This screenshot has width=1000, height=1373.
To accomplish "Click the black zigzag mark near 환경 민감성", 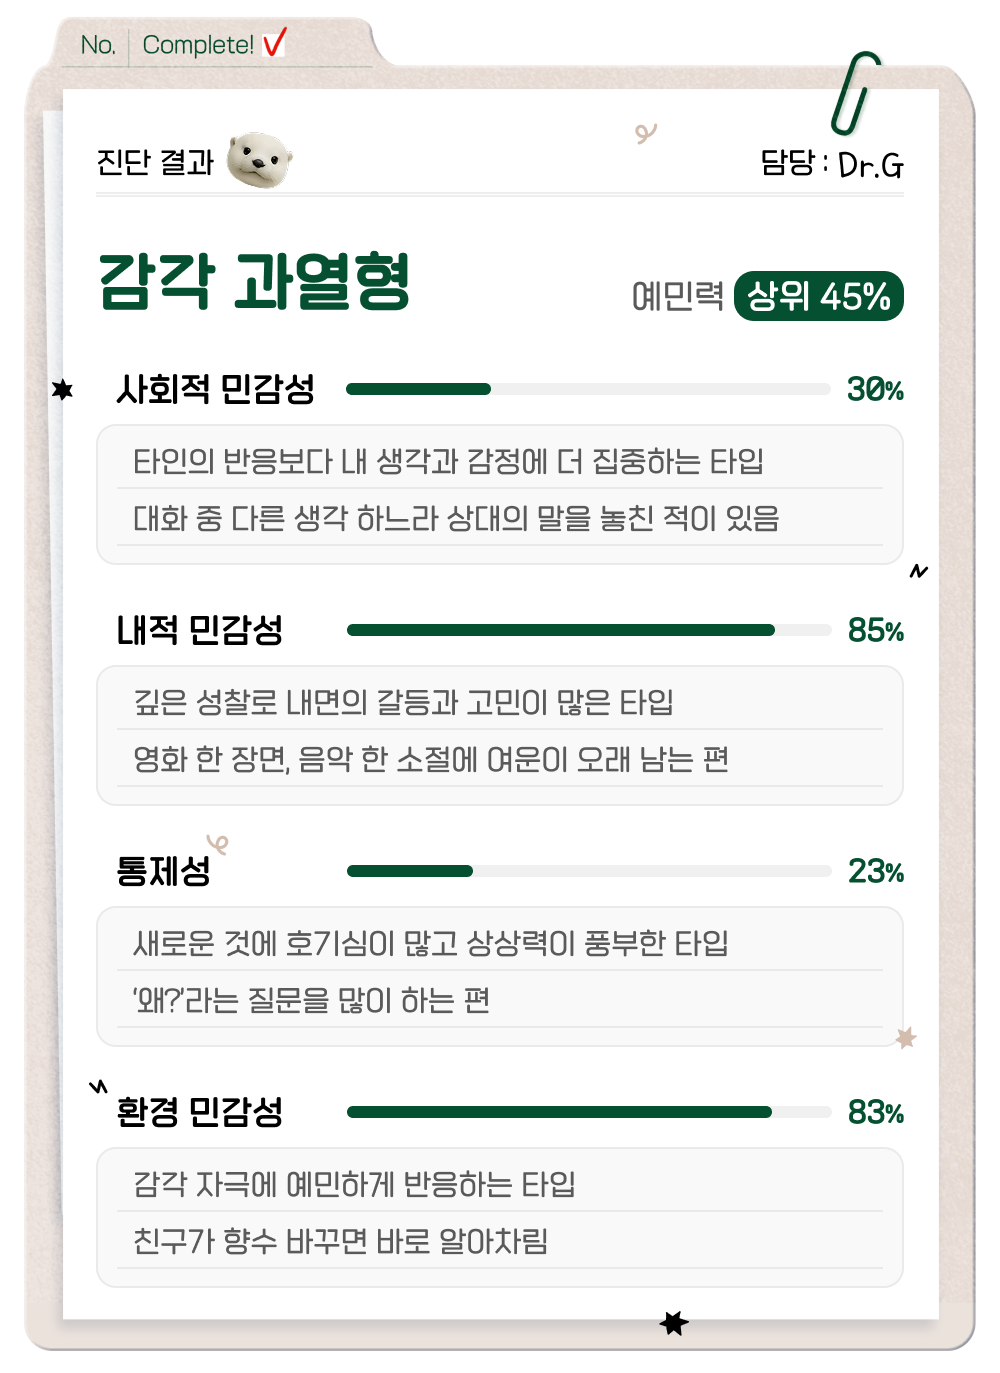I will coord(98,1086).
